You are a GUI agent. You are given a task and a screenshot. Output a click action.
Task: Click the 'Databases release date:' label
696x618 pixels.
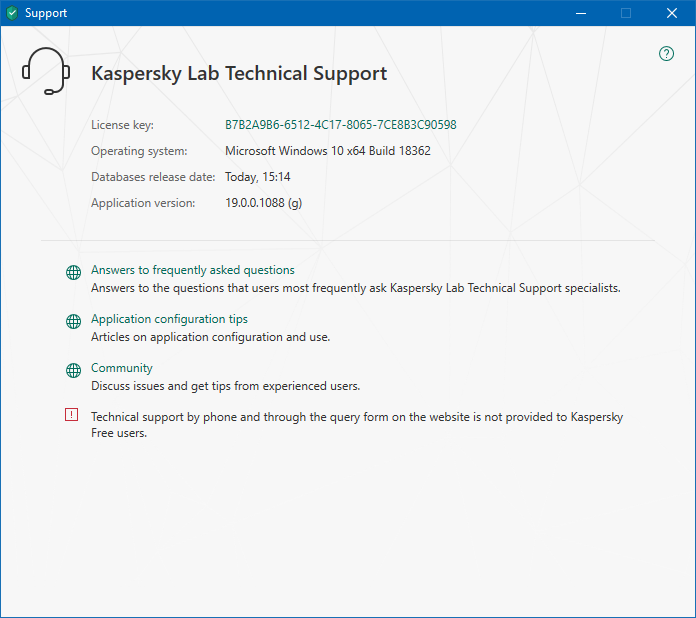pos(153,177)
